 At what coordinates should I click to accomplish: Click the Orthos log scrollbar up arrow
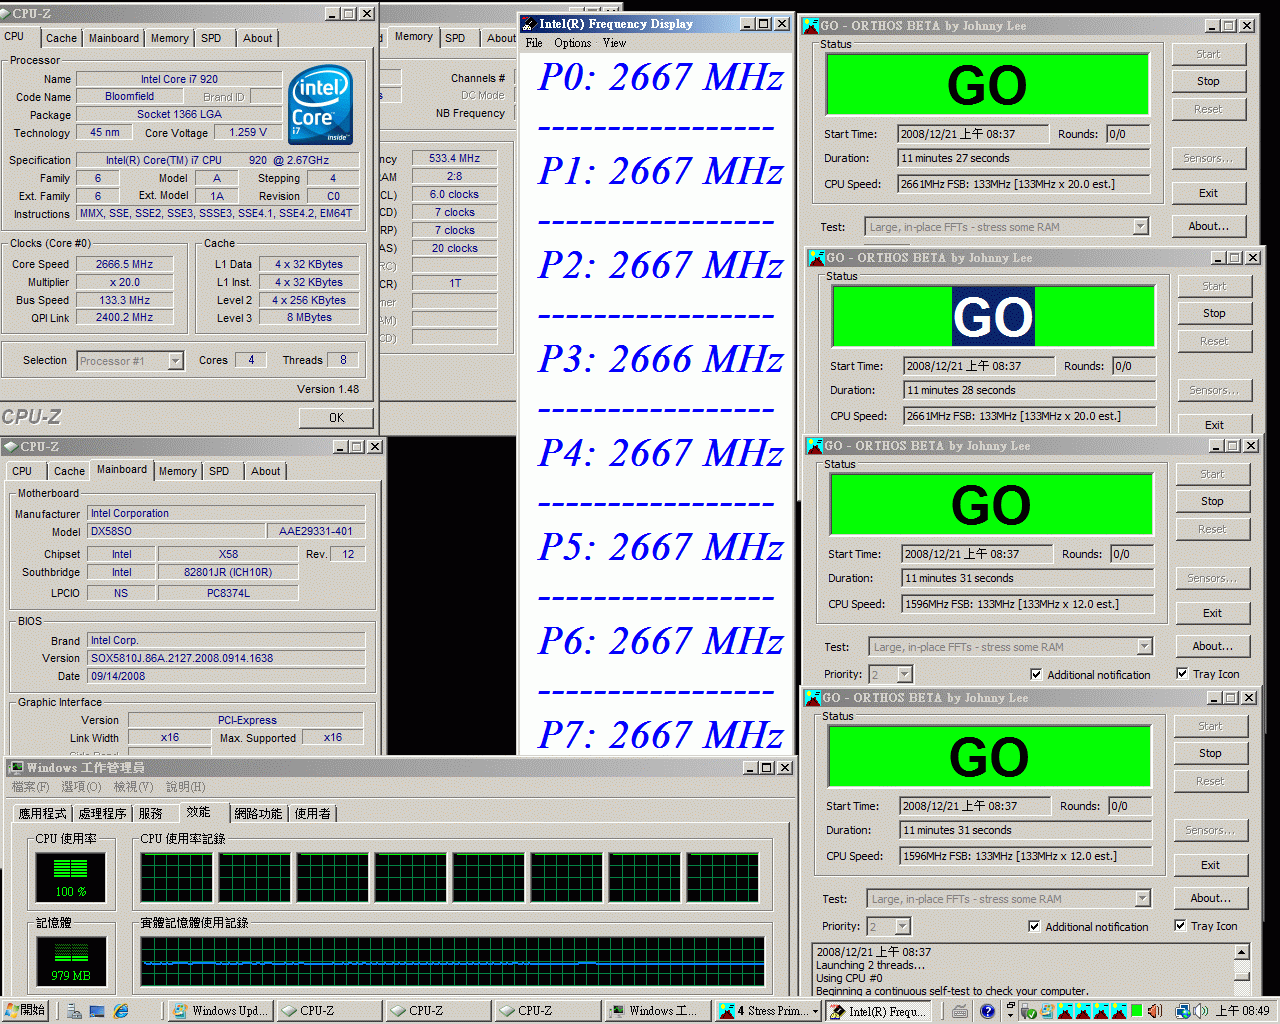(x=1242, y=952)
